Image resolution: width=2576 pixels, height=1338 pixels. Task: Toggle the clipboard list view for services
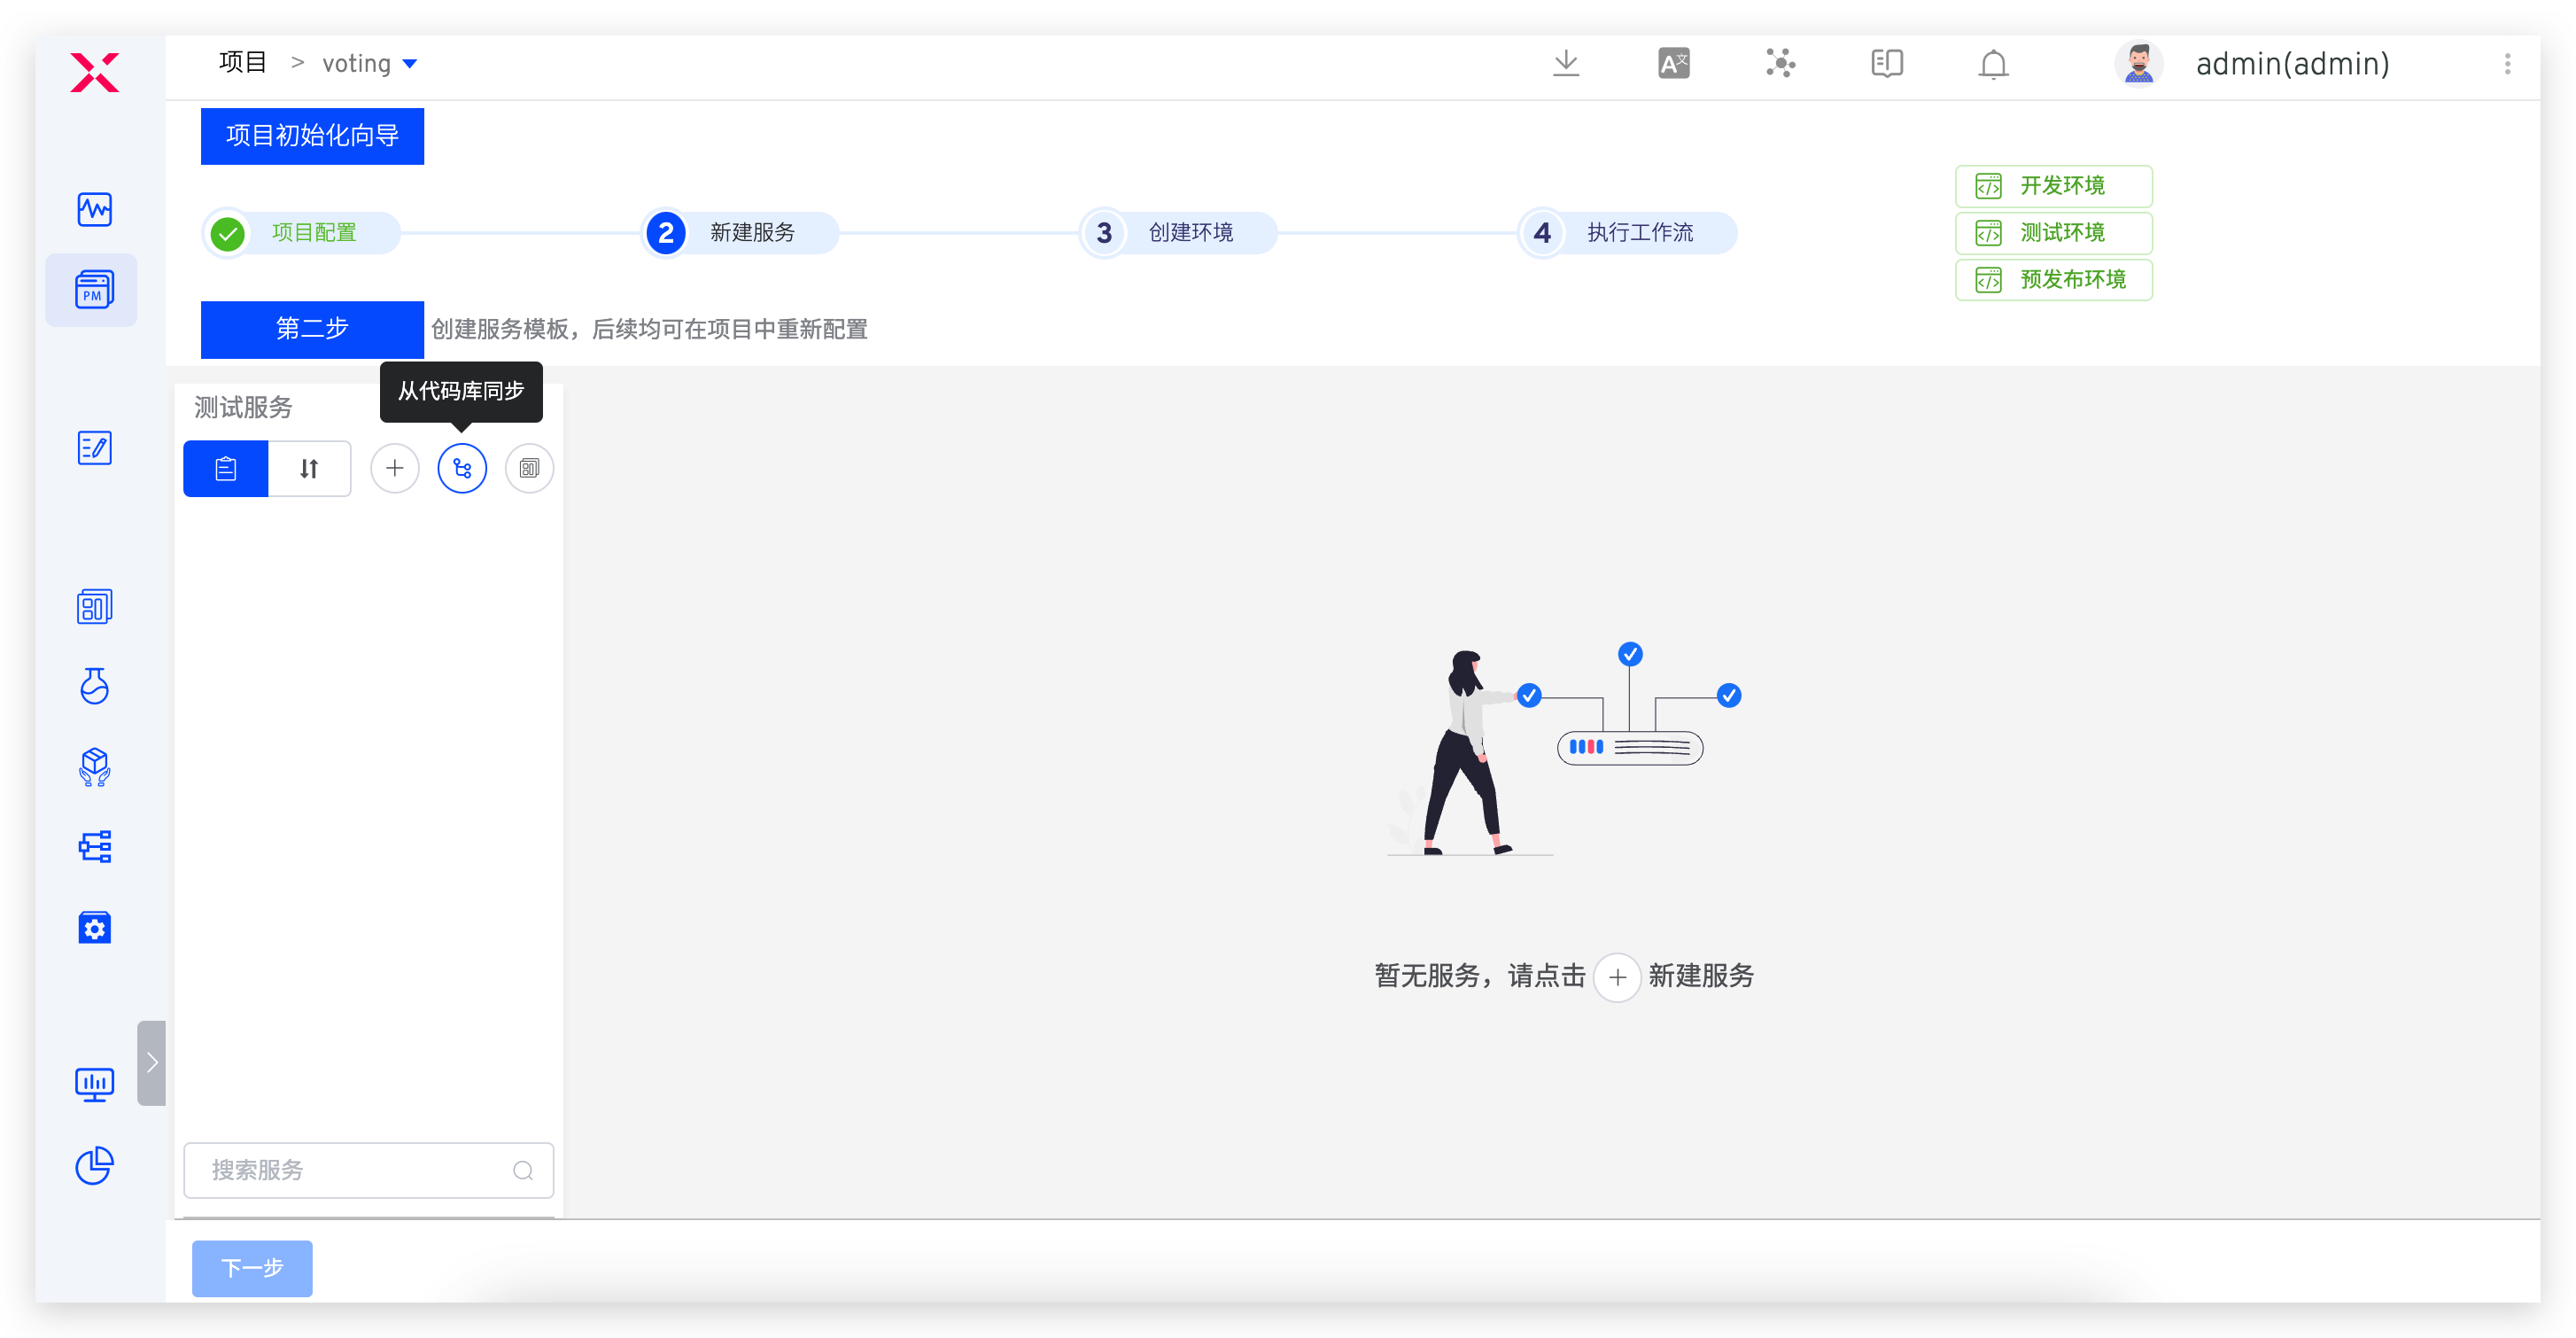225,467
